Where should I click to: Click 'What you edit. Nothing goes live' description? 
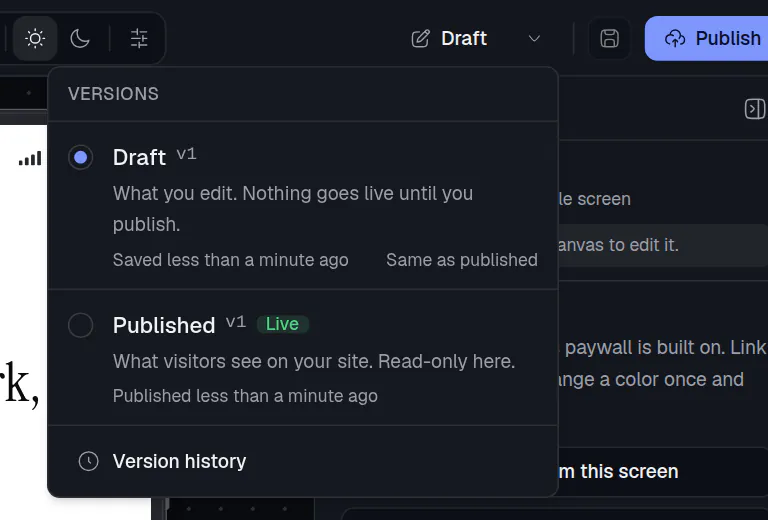click(x=293, y=209)
